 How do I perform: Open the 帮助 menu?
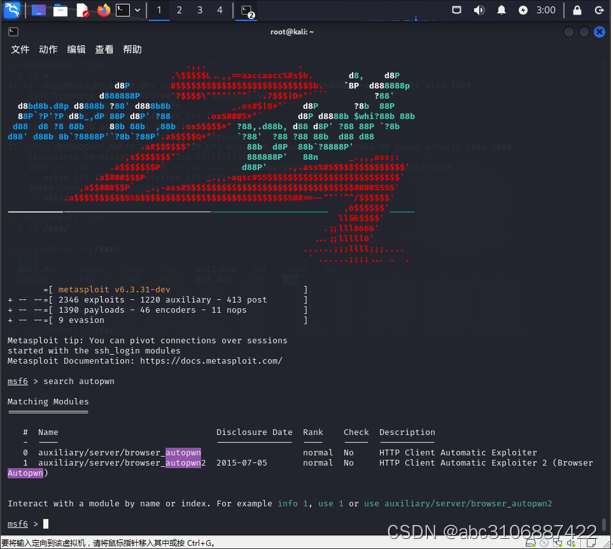(x=132, y=49)
